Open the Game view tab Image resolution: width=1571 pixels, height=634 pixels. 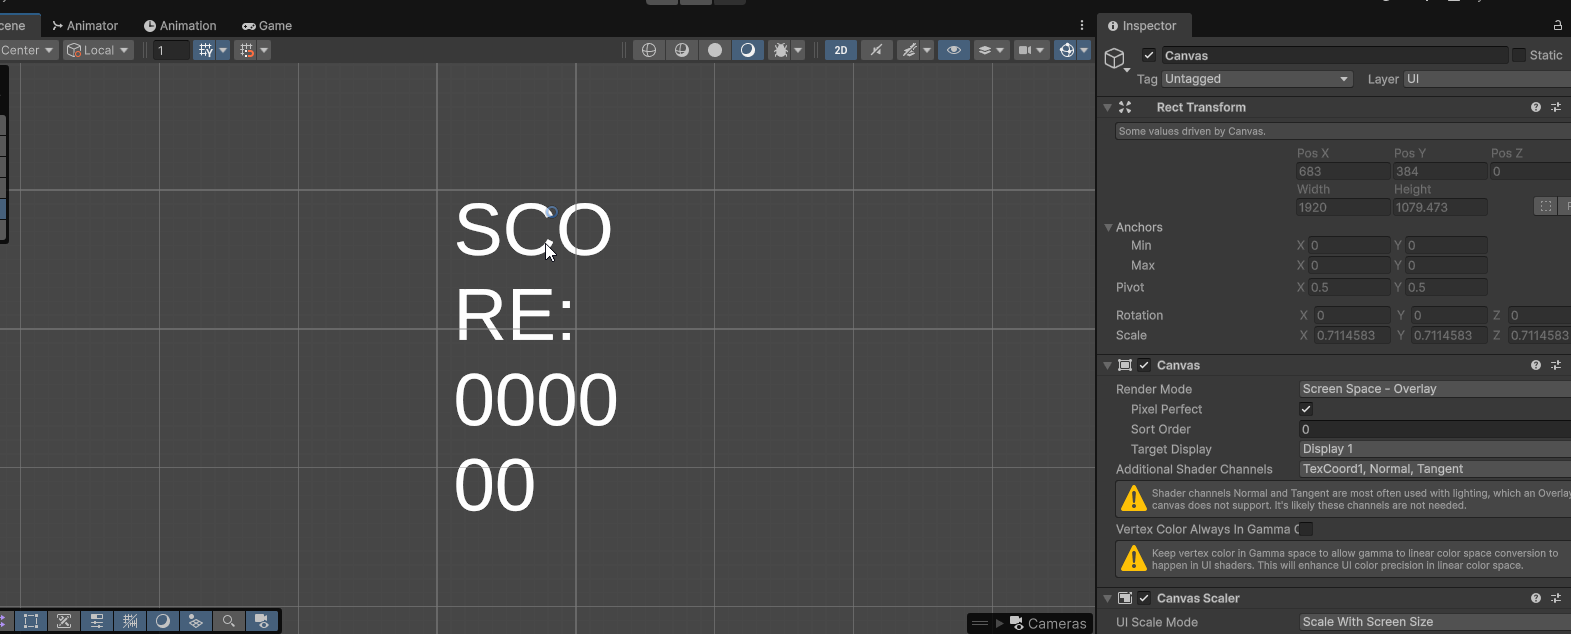coord(267,25)
